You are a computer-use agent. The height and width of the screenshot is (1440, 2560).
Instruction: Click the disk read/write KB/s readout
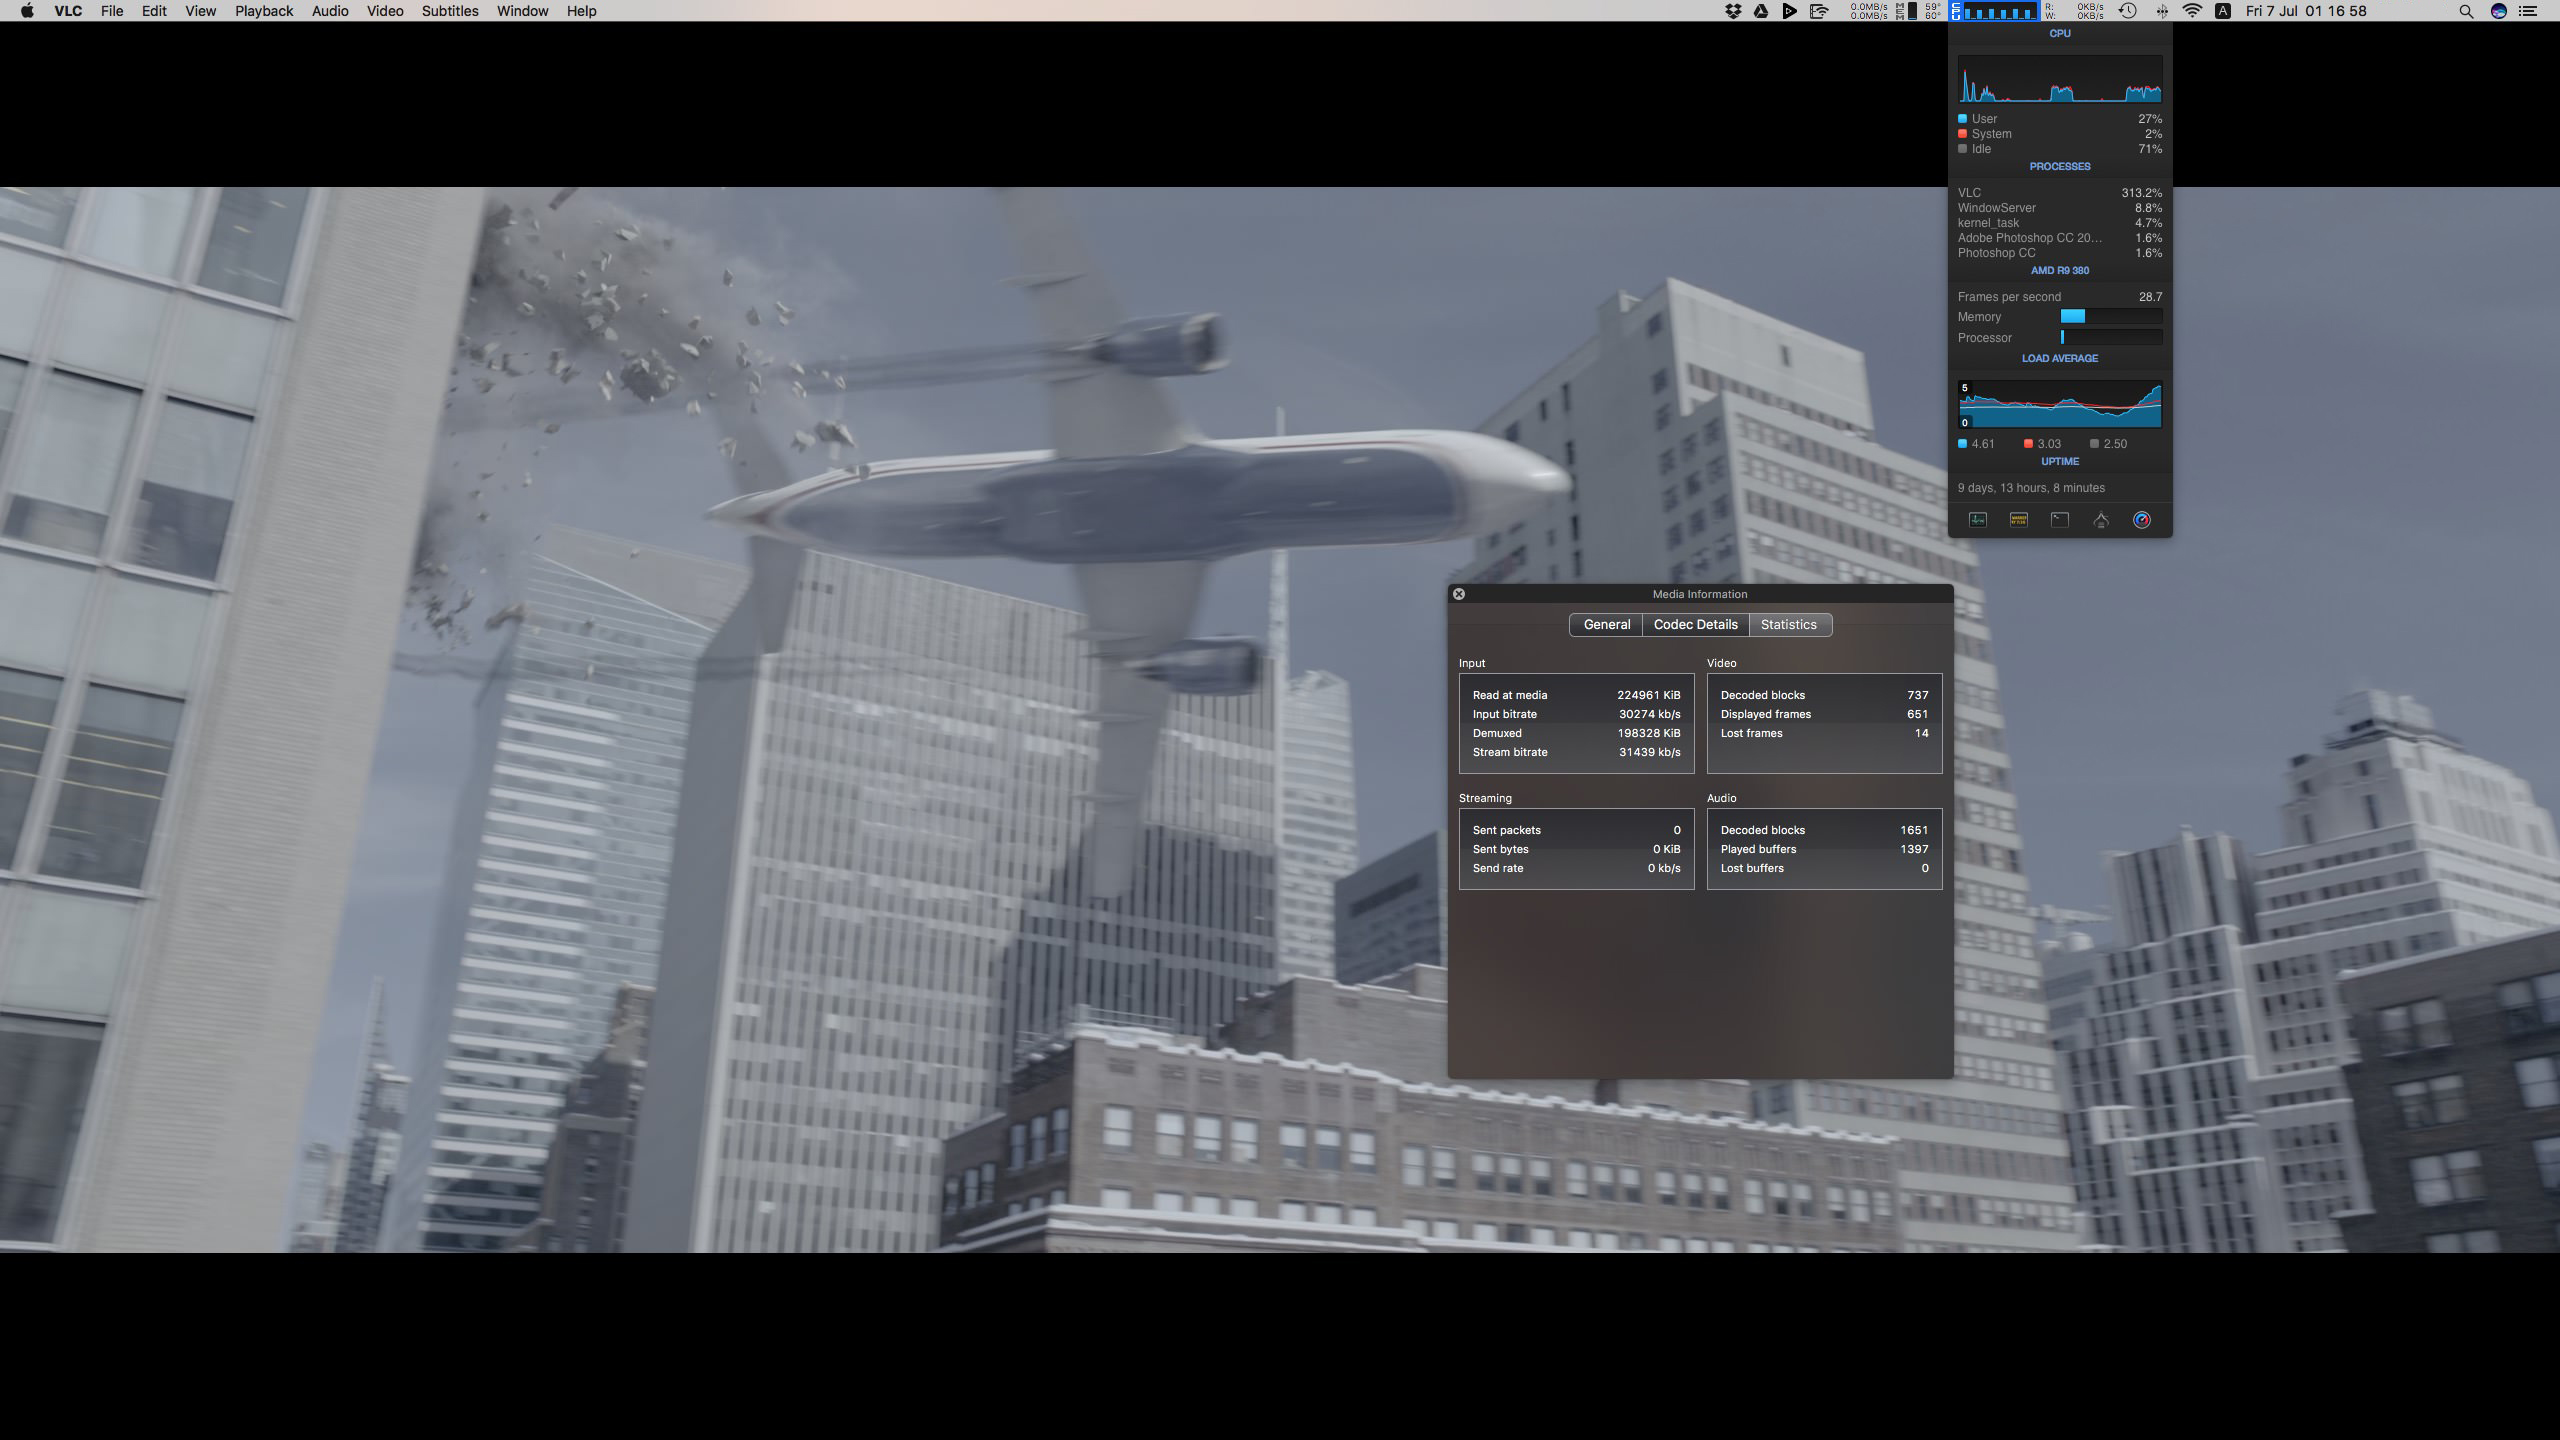2074,11
